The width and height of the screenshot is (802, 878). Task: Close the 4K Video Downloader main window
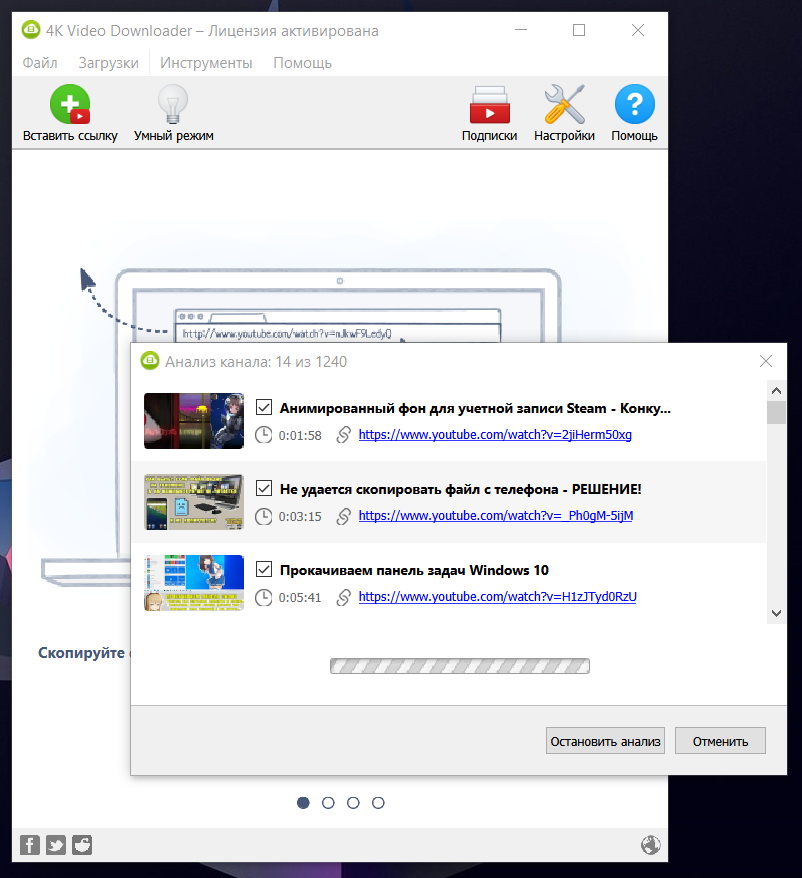(x=638, y=30)
